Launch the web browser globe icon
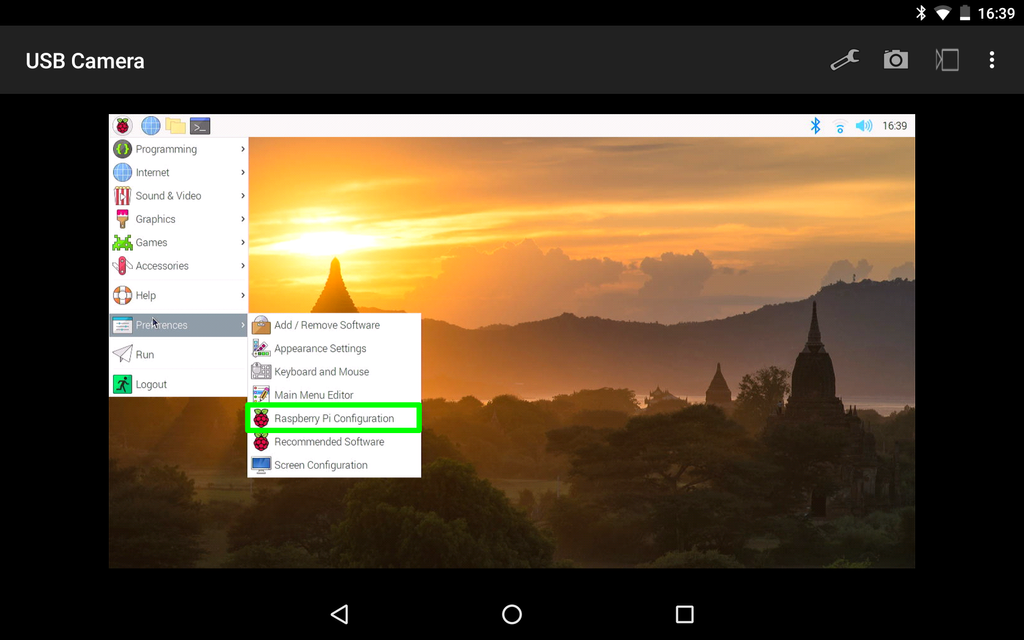 click(150, 125)
